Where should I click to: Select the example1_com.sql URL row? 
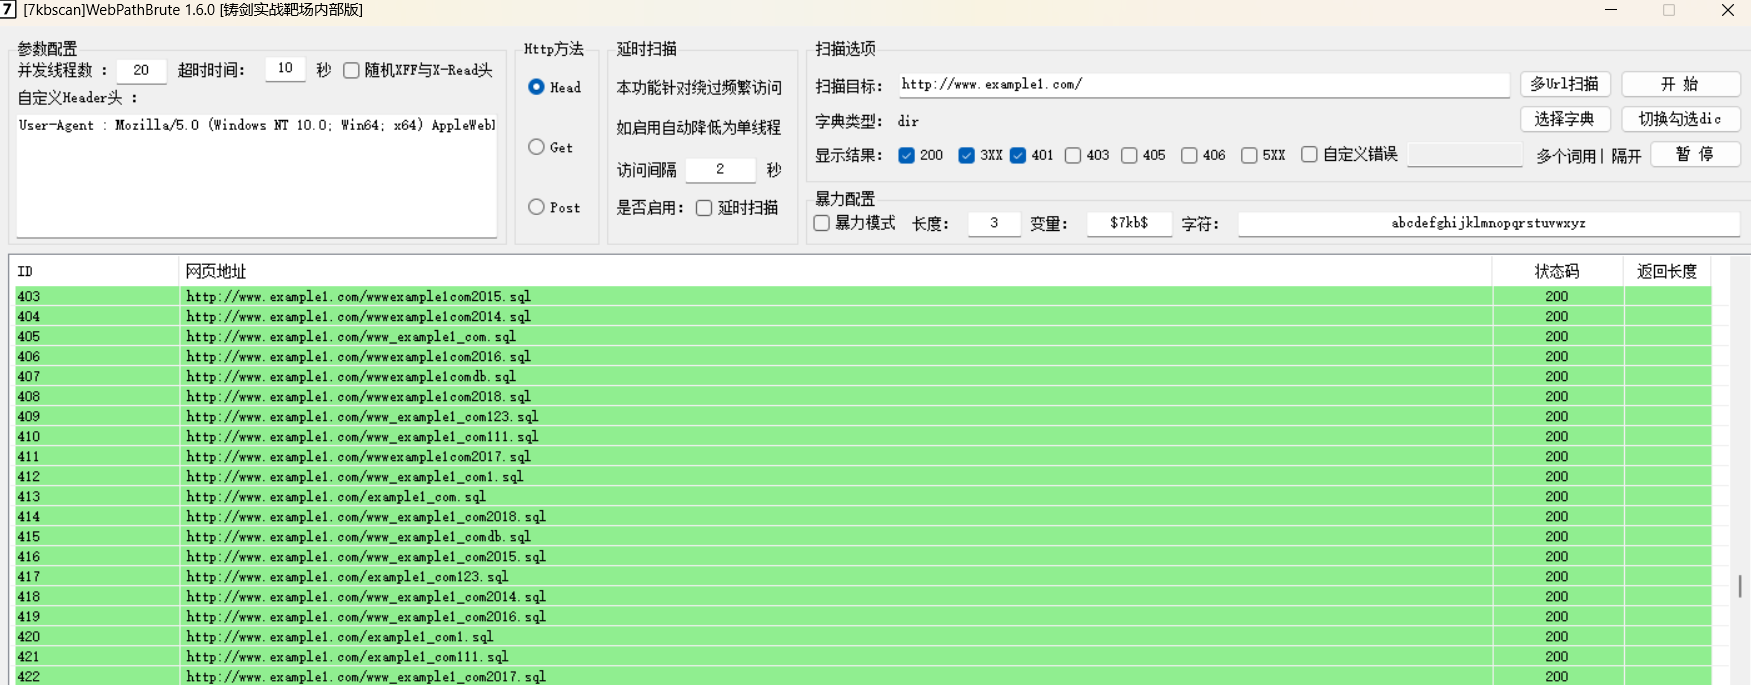tap(863, 497)
